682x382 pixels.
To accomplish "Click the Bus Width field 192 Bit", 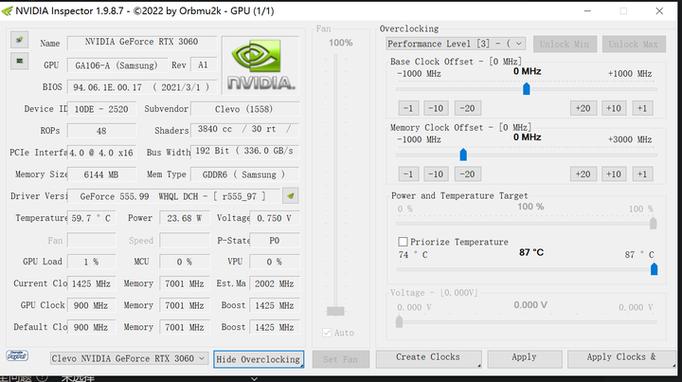I will (x=244, y=151).
